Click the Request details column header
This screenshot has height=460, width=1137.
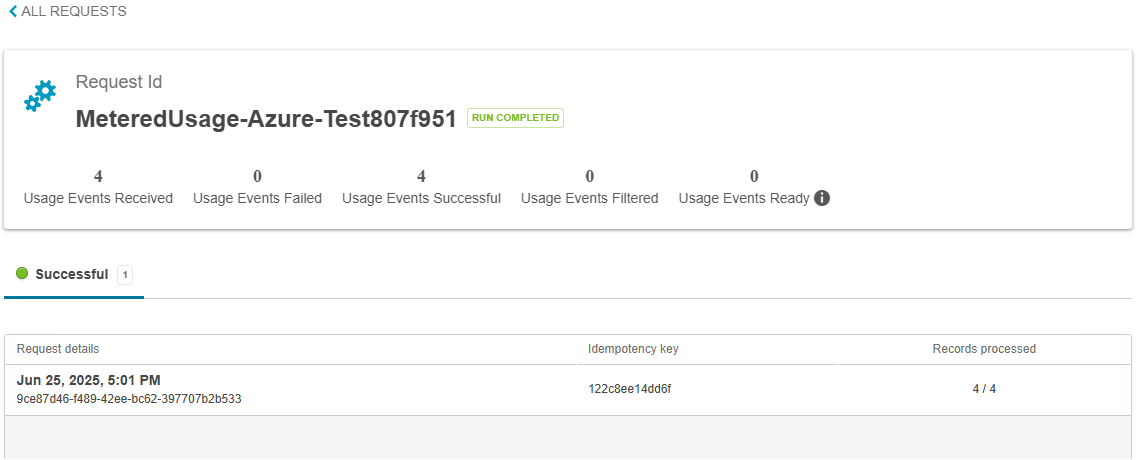tap(58, 349)
